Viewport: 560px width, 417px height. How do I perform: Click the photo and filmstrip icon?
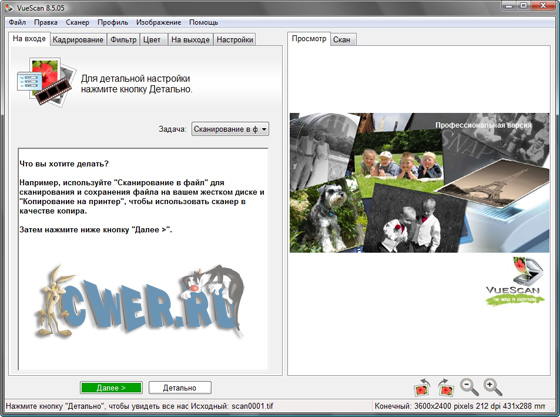click(46, 81)
